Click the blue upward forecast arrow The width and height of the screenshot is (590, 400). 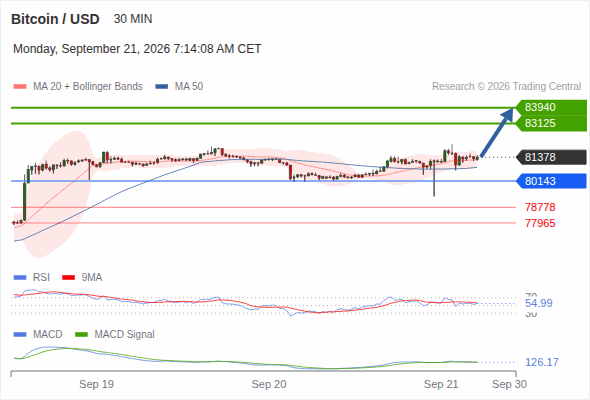tap(497, 132)
